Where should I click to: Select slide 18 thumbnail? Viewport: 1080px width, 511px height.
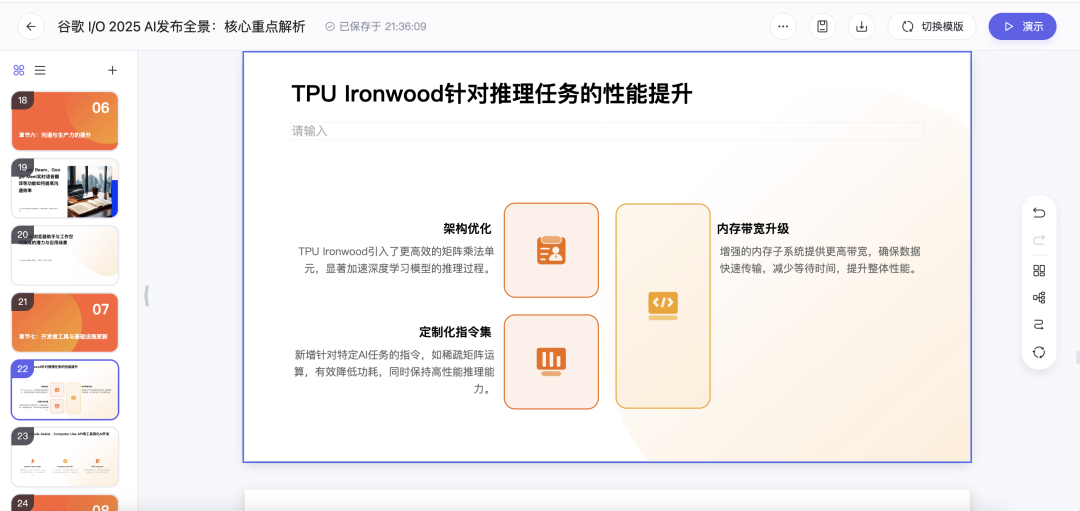(65, 121)
